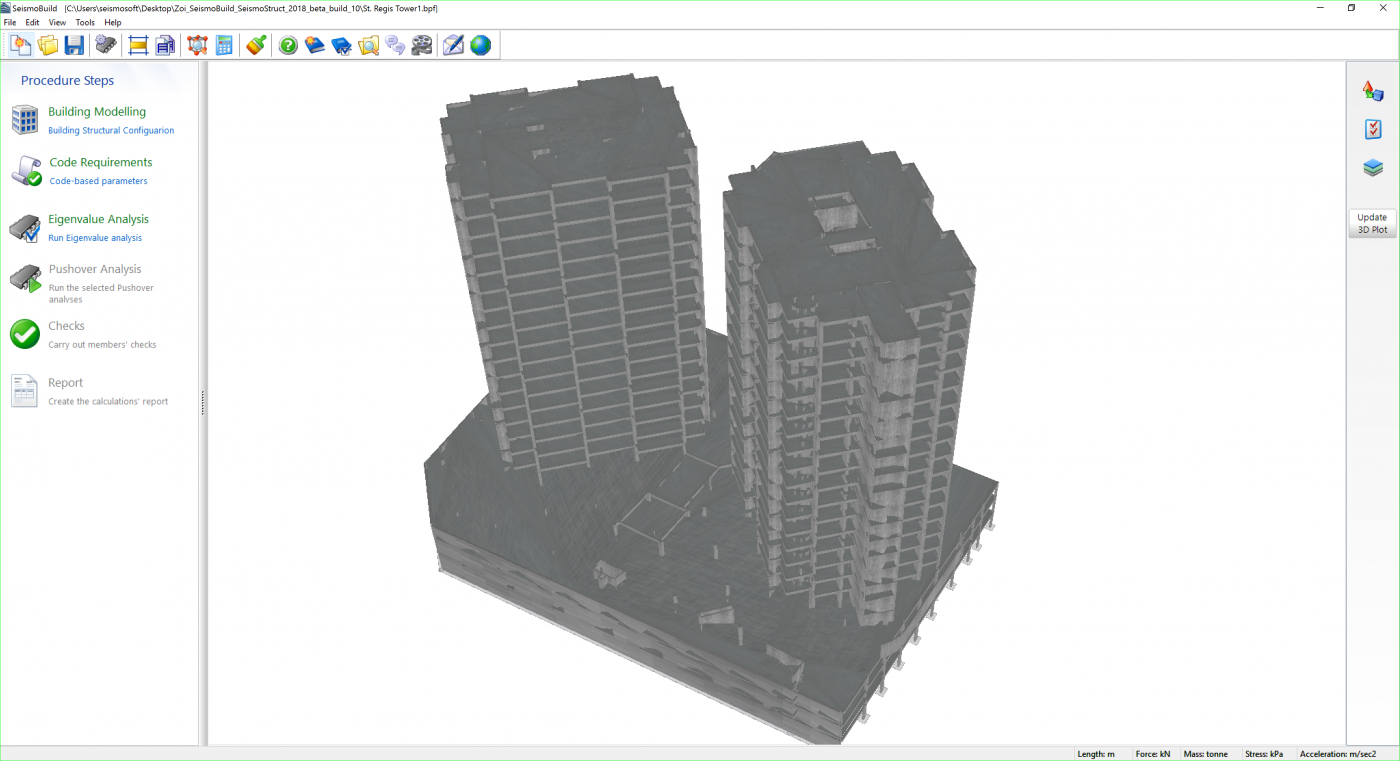1400x761 pixels.
Task: Click the New project toolbar icon
Action: (x=21, y=45)
